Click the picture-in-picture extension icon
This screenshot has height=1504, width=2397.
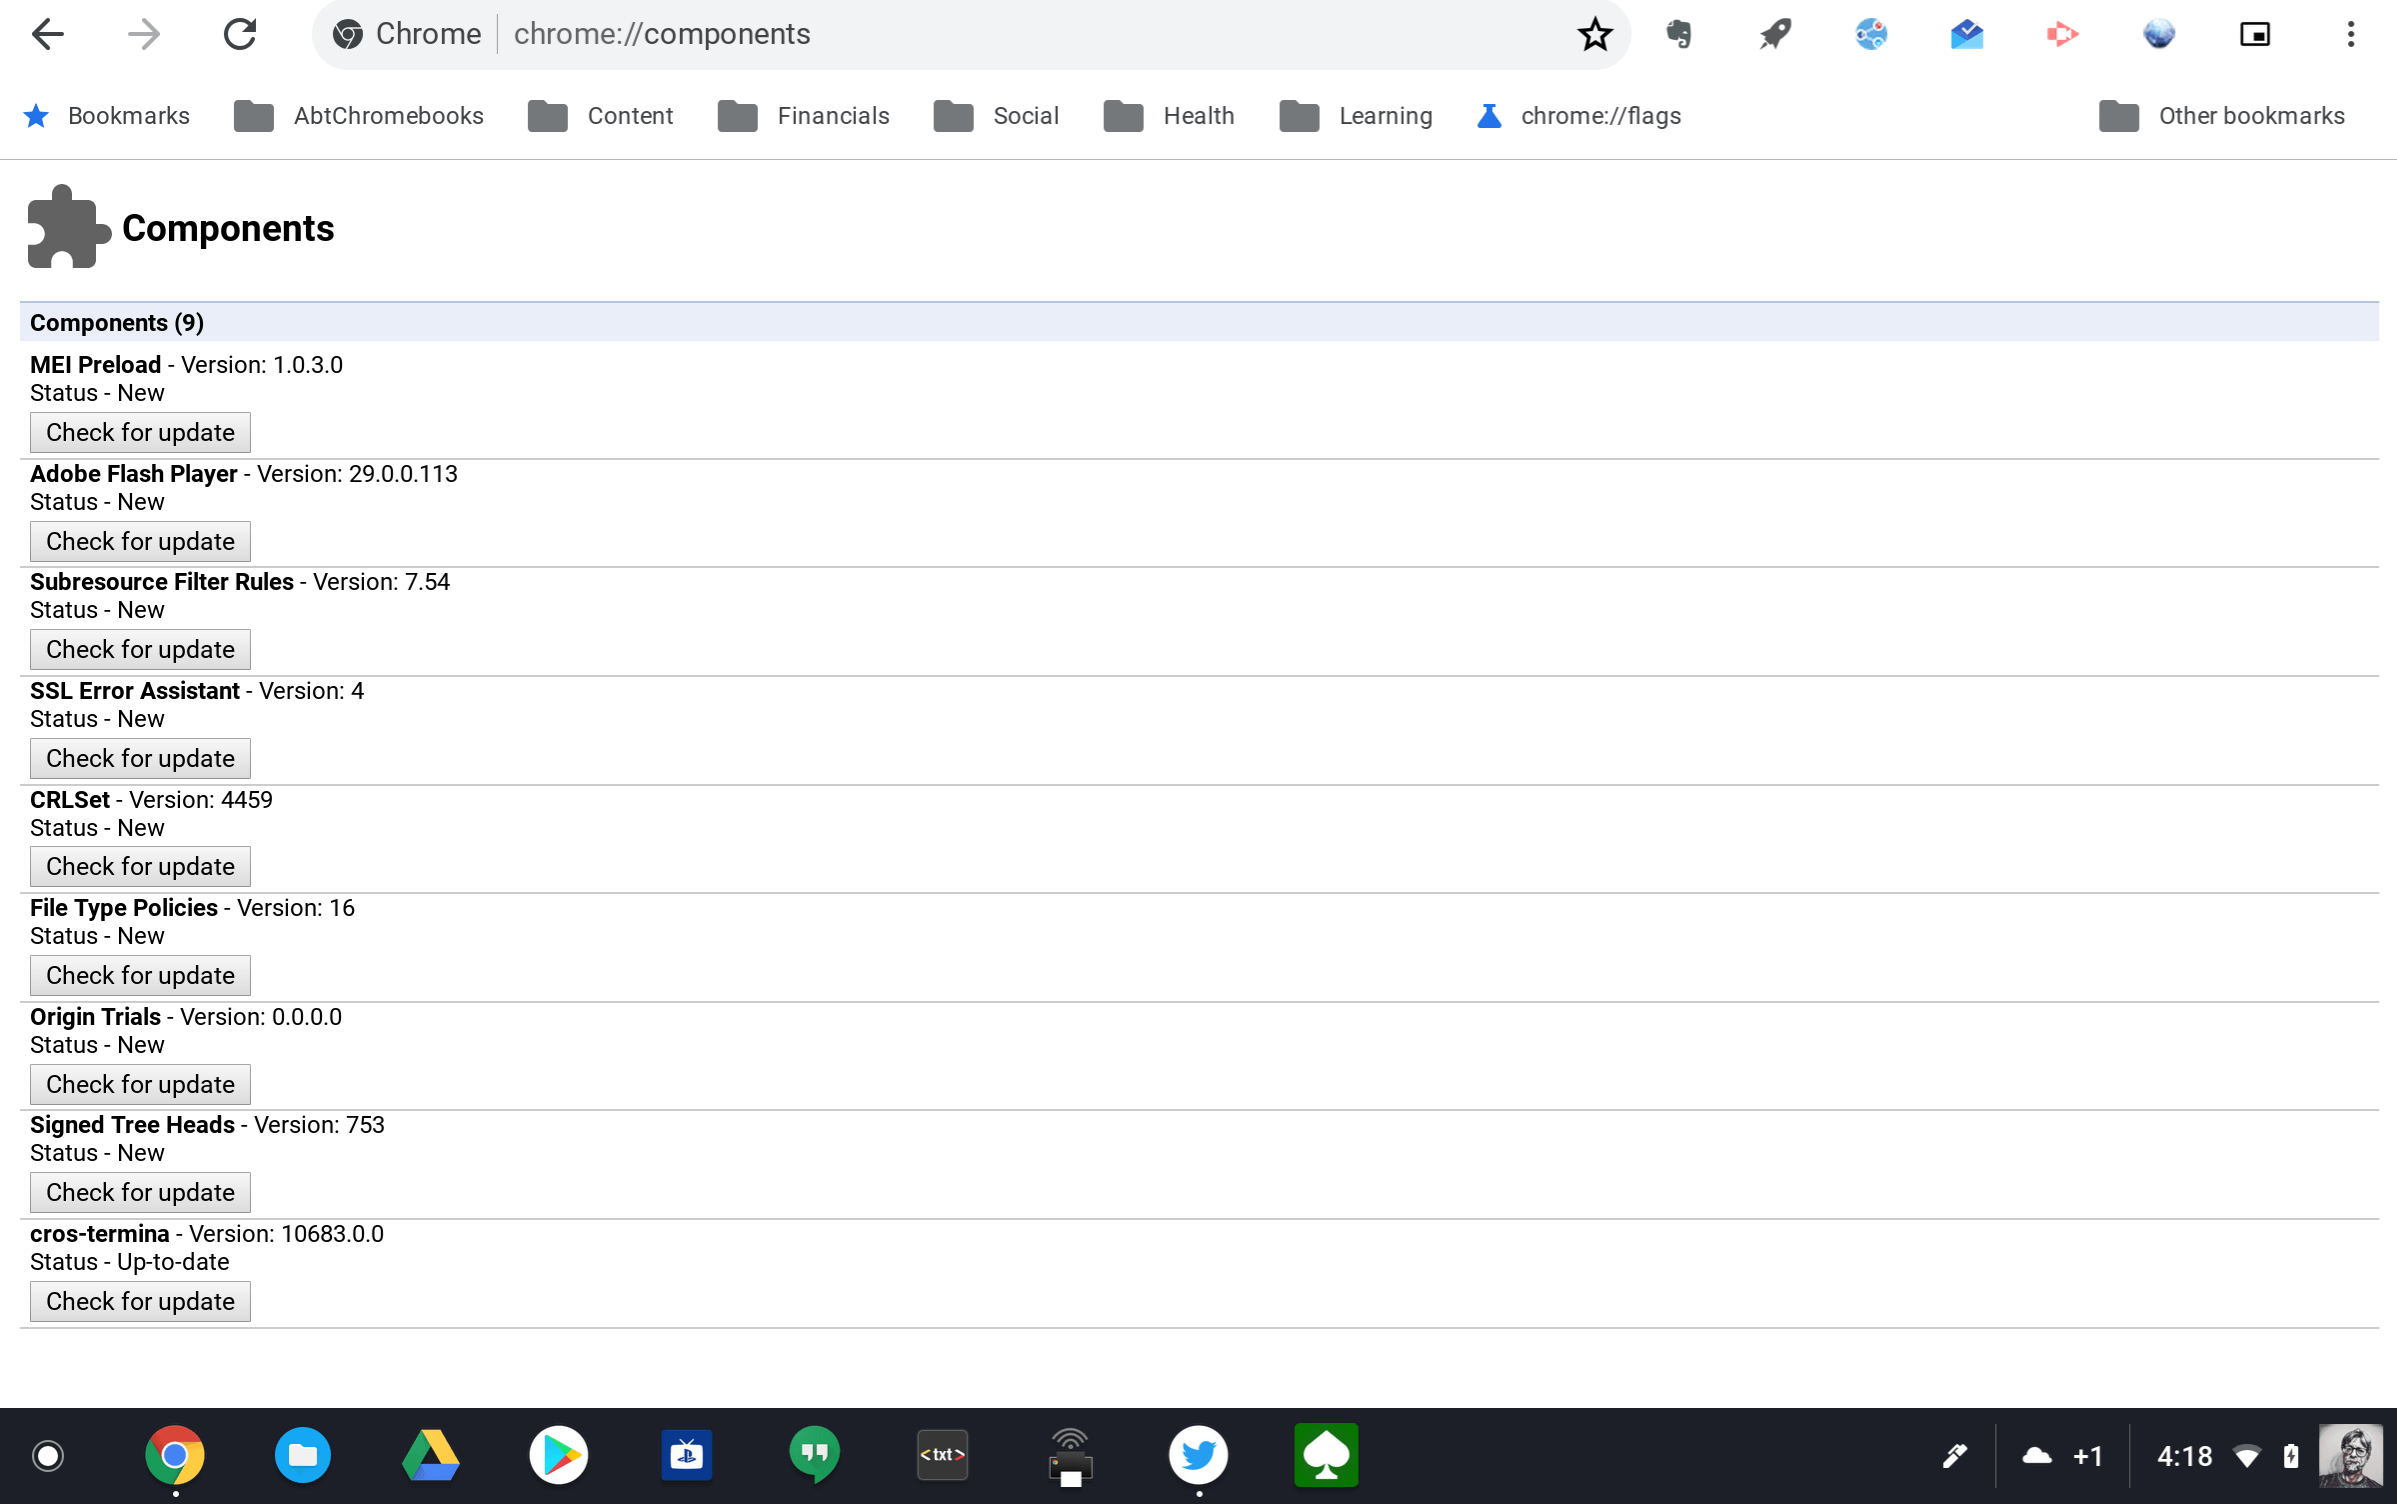pos(2254,34)
